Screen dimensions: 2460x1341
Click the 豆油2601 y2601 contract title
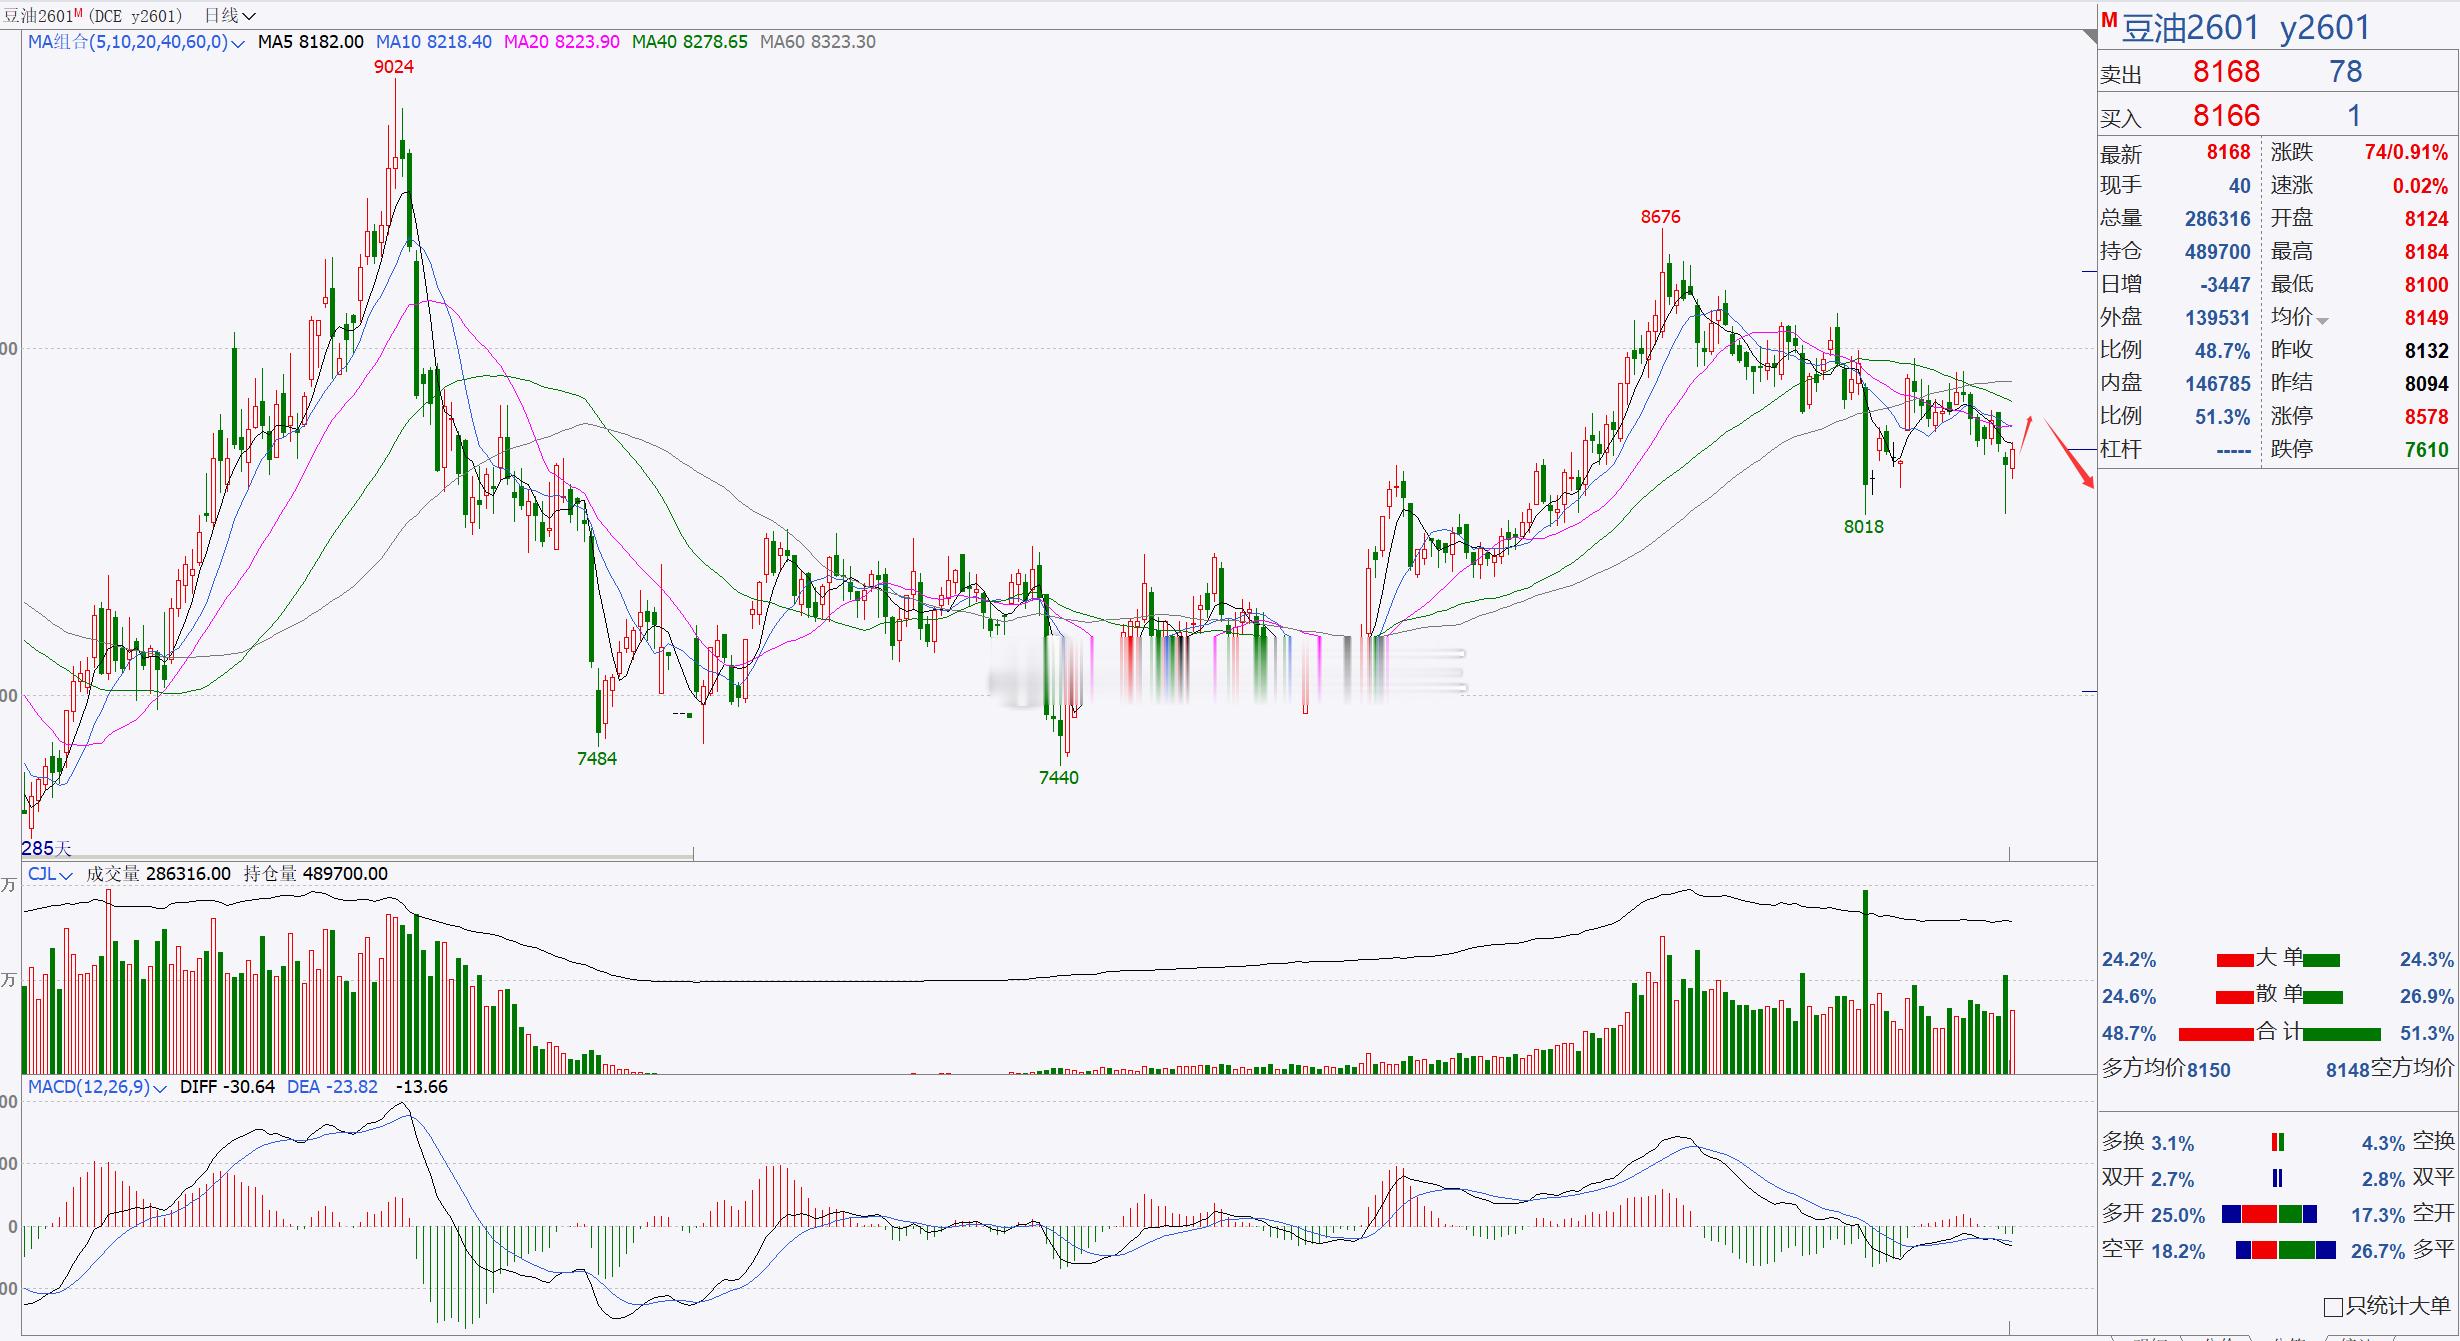(2245, 28)
